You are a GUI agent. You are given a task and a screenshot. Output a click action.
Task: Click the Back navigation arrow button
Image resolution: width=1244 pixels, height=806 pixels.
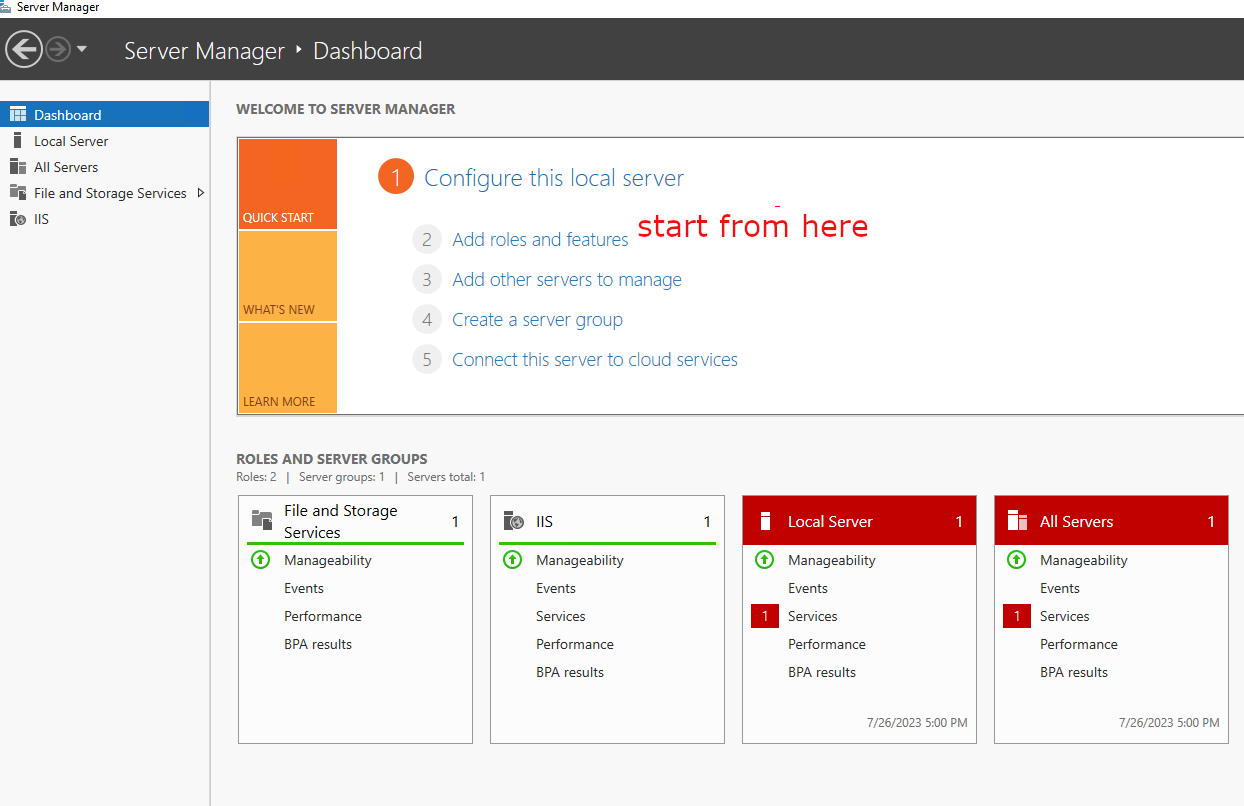point(24,49)
